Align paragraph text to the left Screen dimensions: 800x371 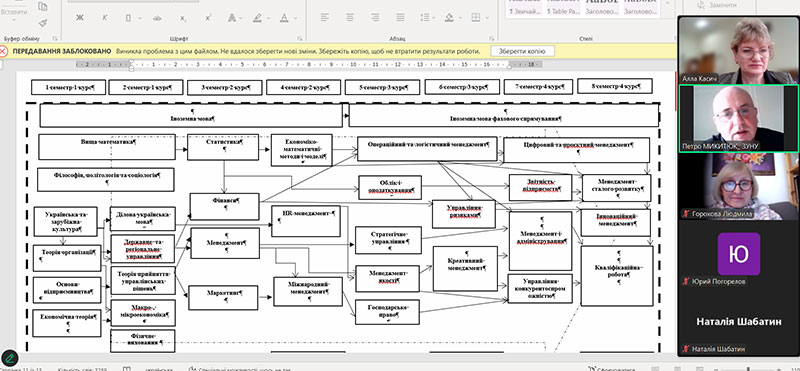coord(324,18)
